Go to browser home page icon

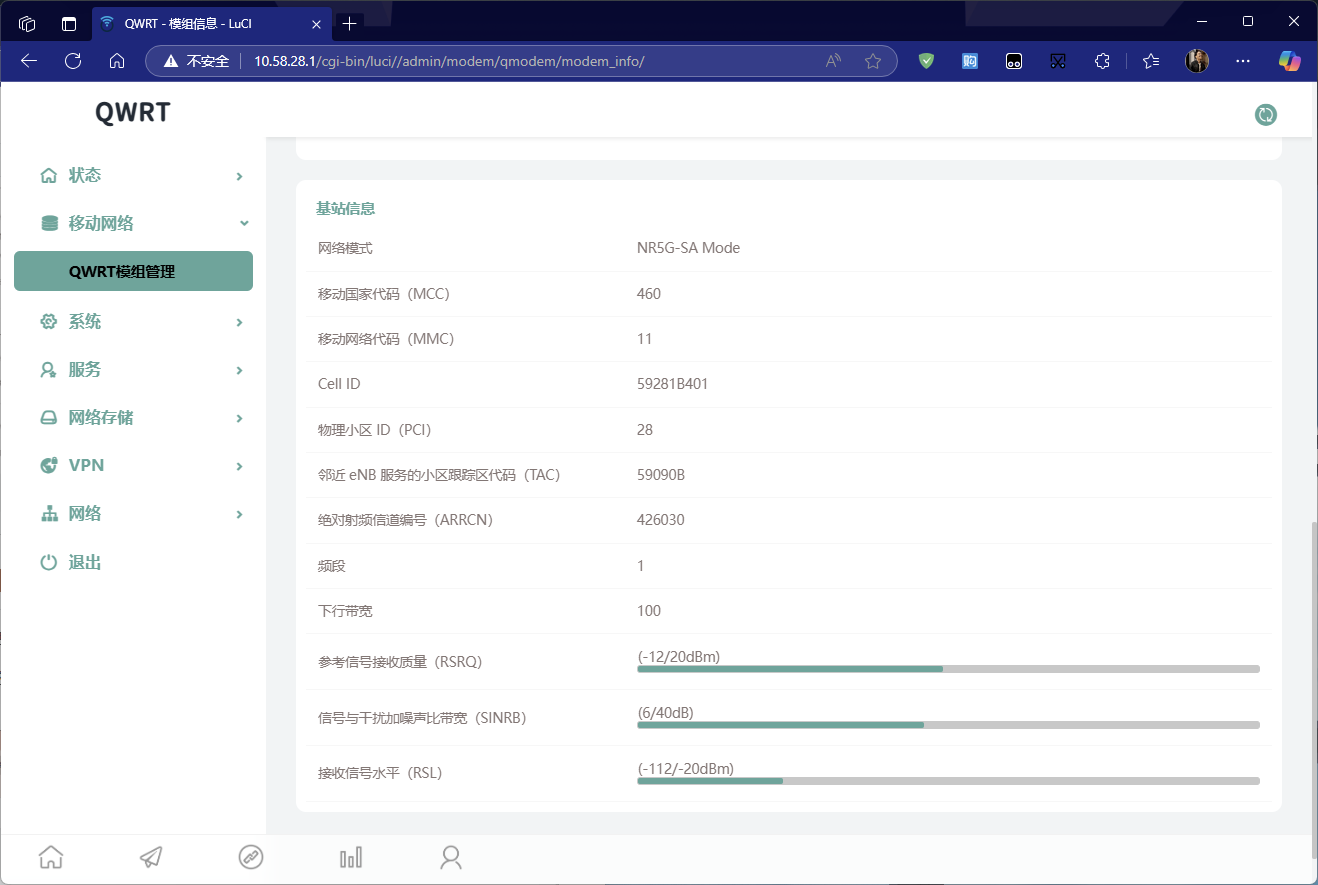tap(117, 61)
